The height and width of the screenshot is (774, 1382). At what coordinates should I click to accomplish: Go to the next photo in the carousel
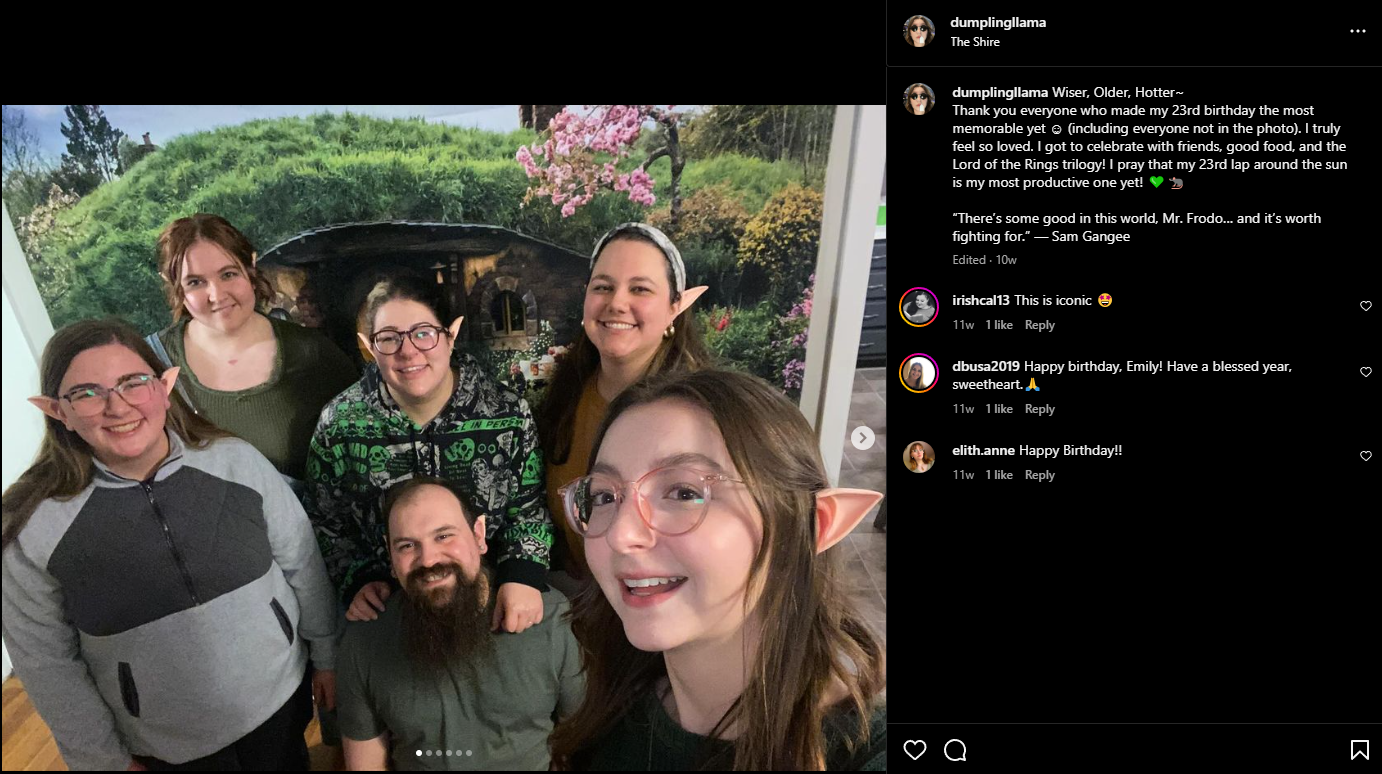tap(863, 438)
